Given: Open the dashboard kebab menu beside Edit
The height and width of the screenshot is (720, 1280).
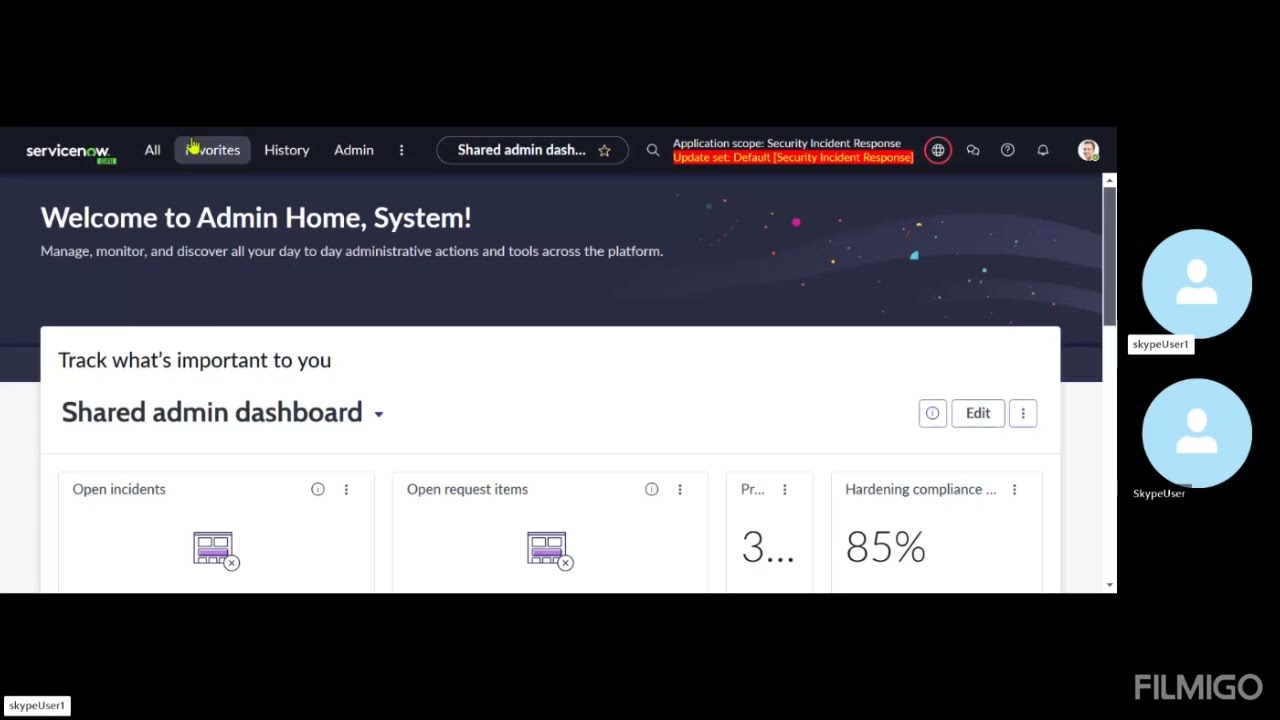Looking at the screenshot, I should coord(1023,413).
